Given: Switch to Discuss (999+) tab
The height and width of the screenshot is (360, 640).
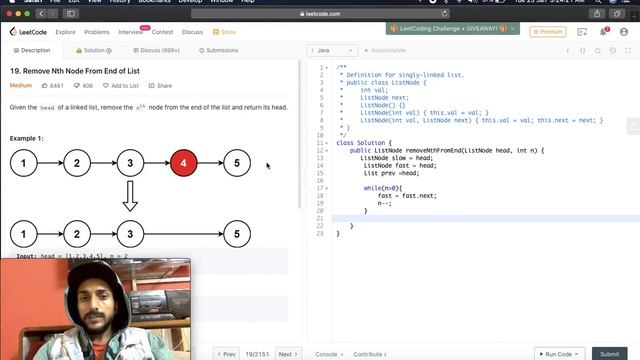Looking at the screenshot, I should click(x=156, y=50).
